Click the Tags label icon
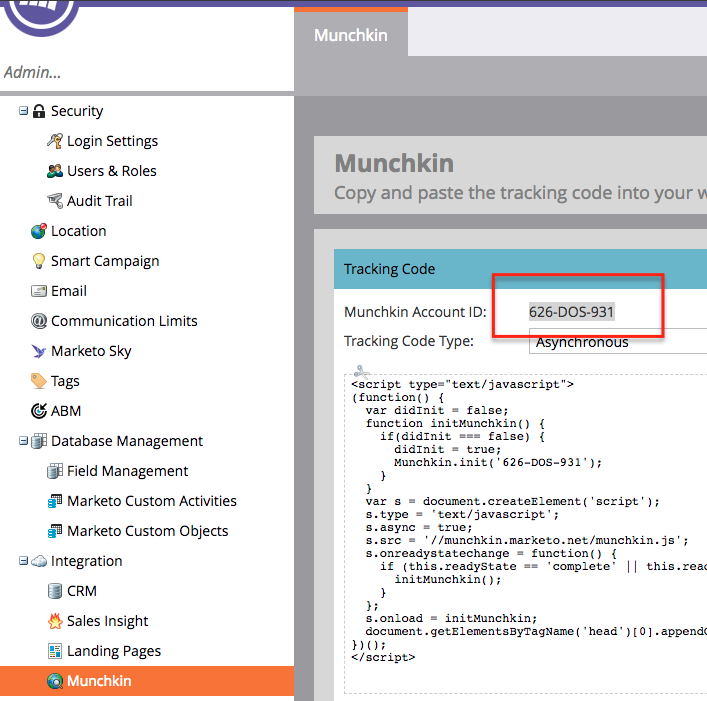The width and height of the screenshot is (707, 701). [x=39, y=381]
